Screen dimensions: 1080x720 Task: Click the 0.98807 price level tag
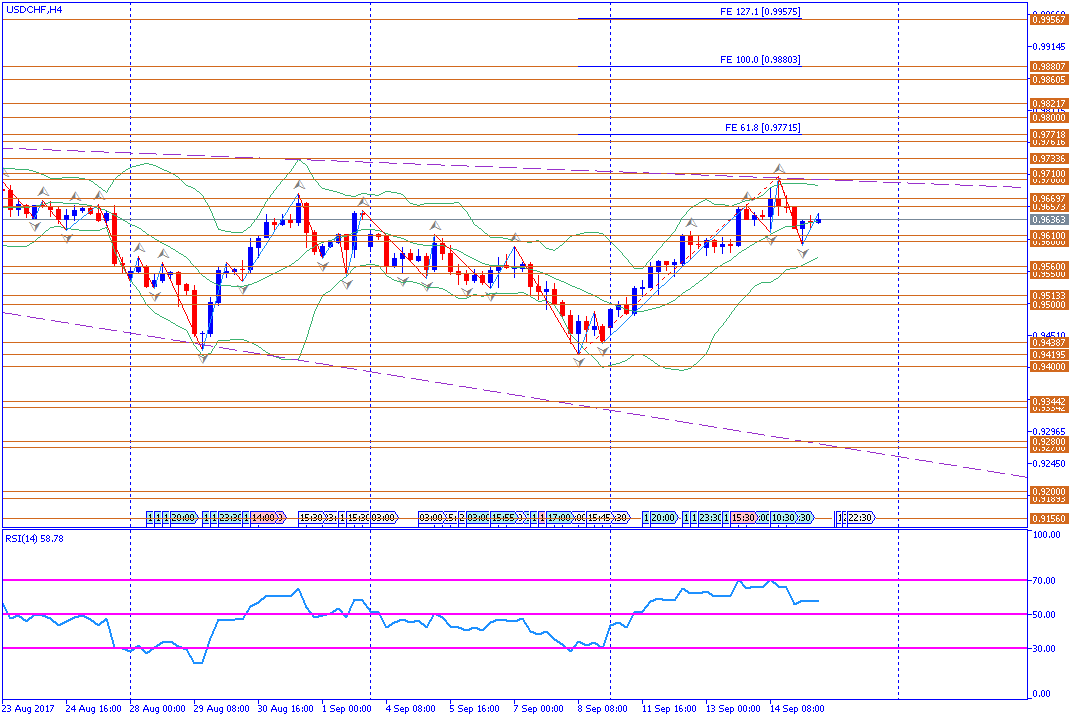click(x=1049, y=67)
